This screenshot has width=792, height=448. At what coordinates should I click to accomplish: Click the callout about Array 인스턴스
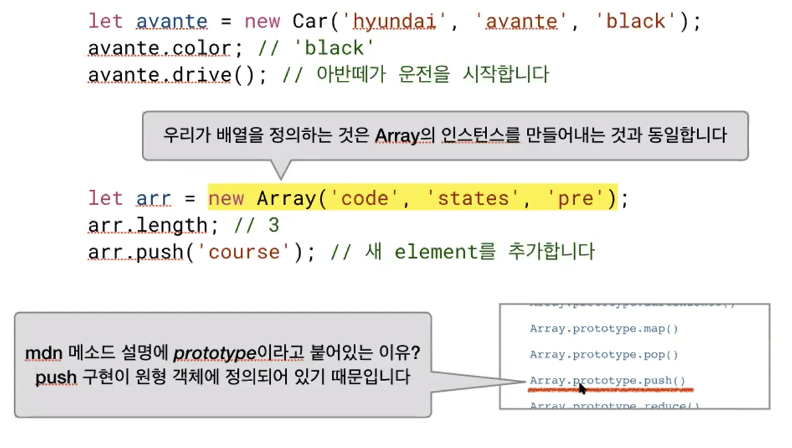coord(445,135)
